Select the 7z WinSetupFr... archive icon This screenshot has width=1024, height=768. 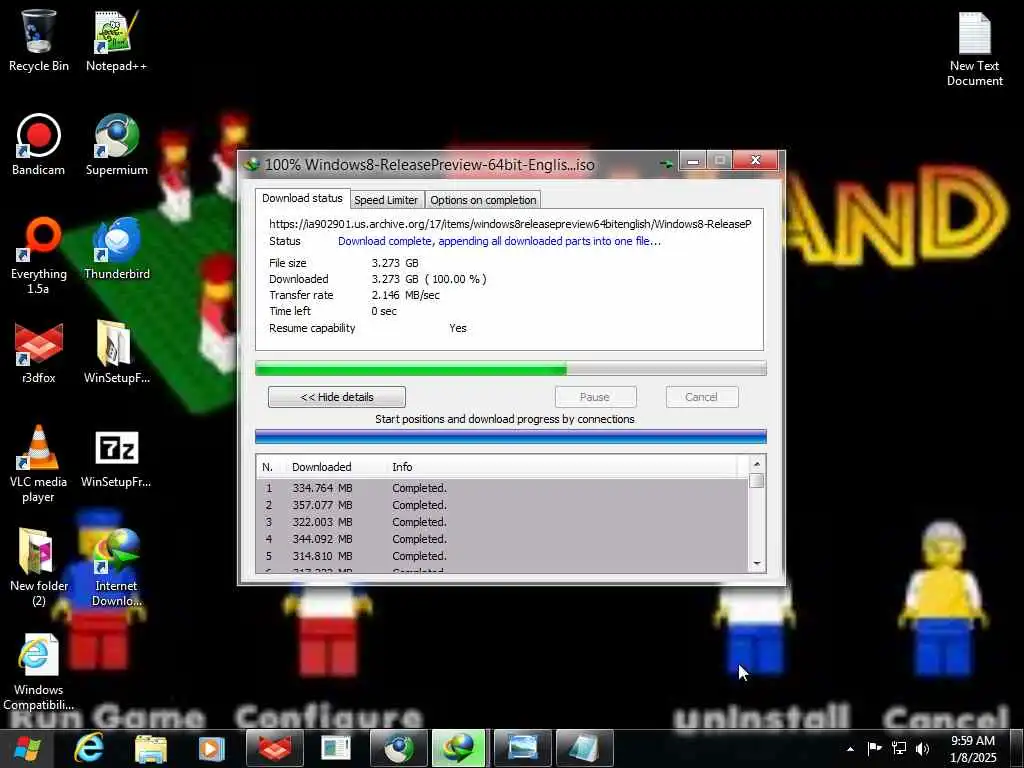pyautogui.click(x=116, y=458)
